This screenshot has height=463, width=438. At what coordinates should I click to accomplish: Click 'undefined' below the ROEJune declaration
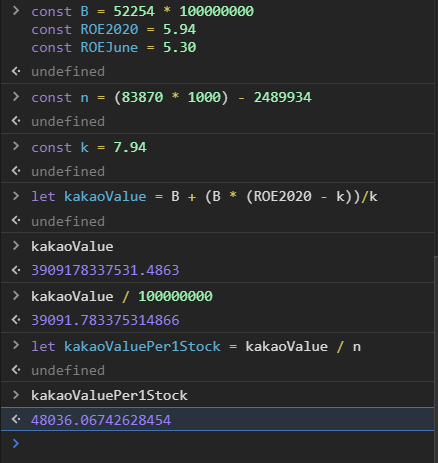68,71
